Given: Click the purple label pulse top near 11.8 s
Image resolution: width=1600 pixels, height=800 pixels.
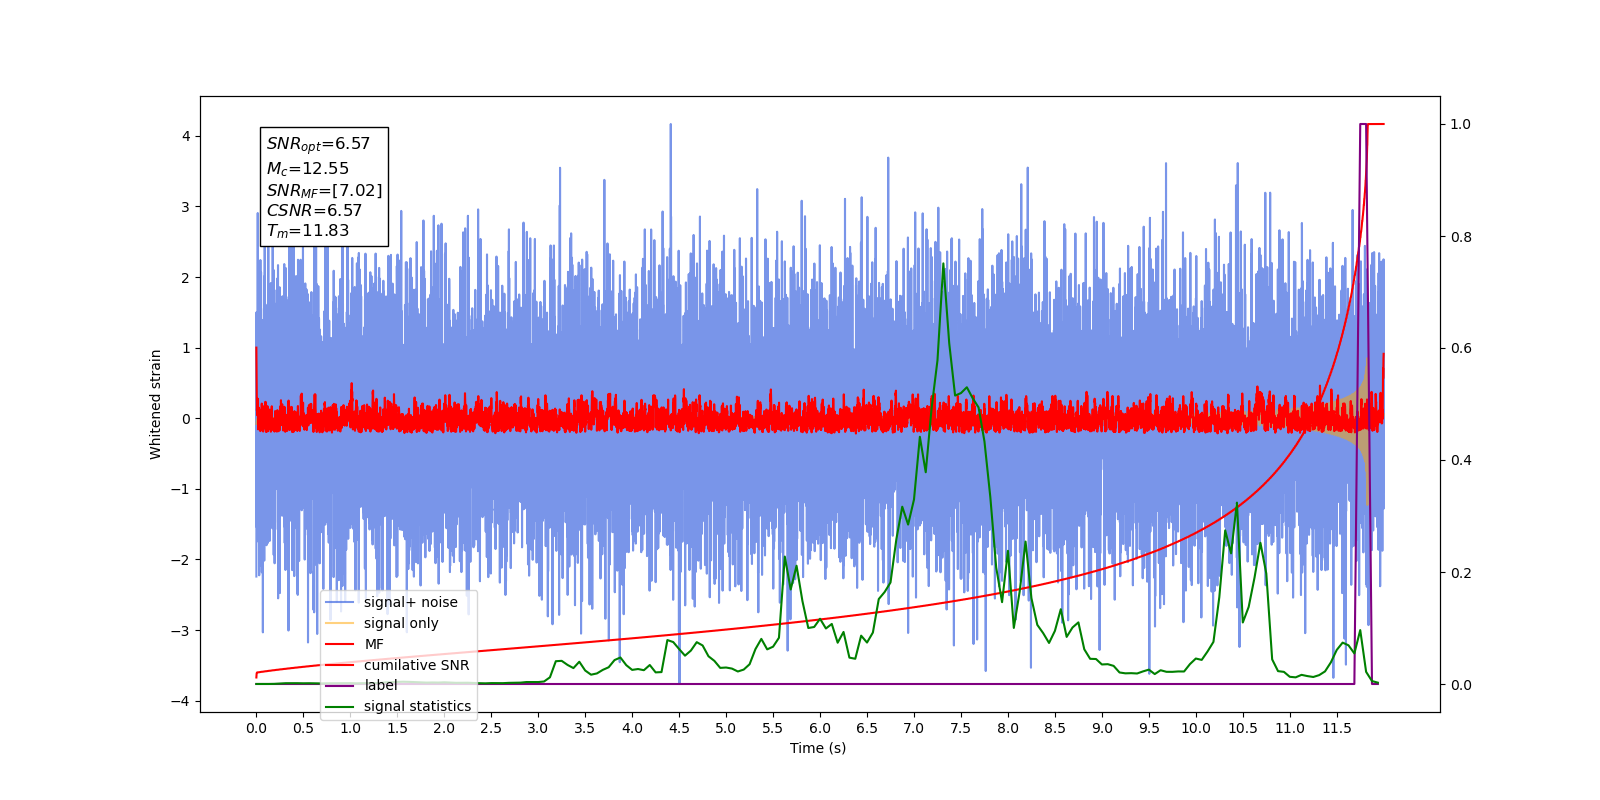Looking at the screenshot, I should [x=1363, y=125].
